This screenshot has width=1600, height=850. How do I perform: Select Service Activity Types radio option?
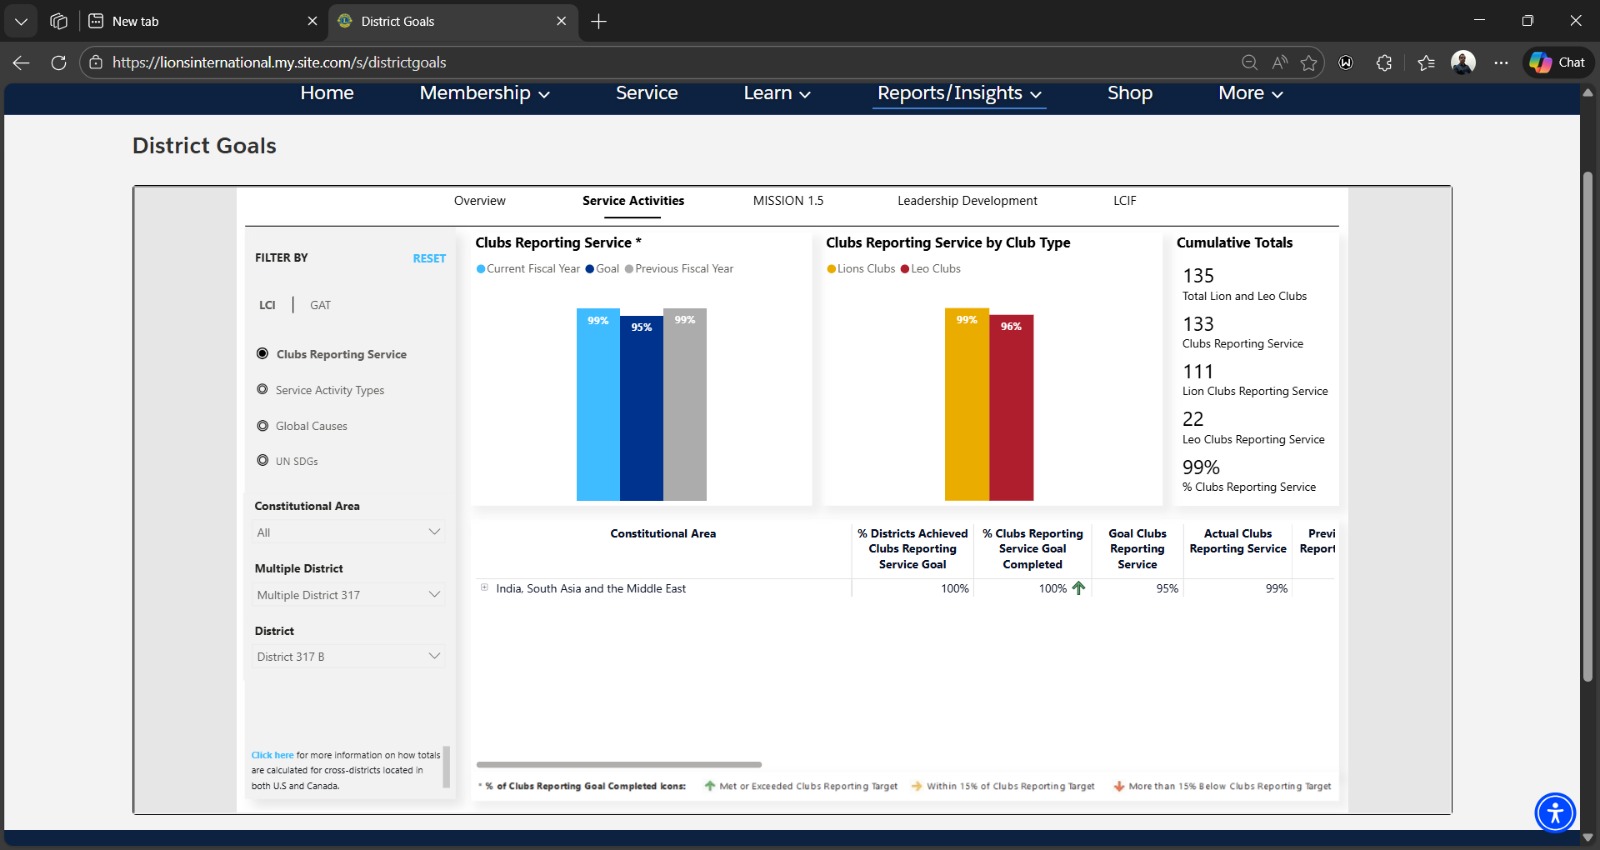pyautogui.click(x=263, y=390)
